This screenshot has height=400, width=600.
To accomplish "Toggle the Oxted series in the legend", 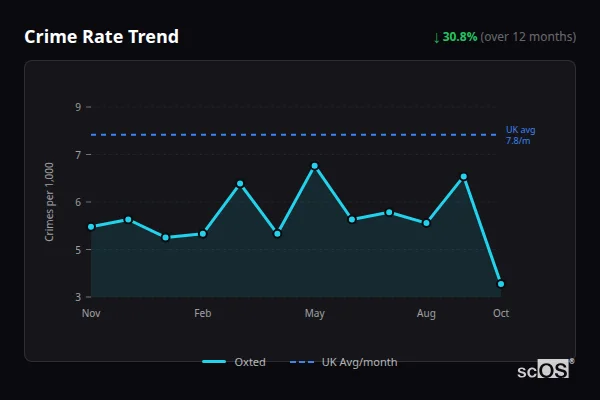I will point(234,362).
